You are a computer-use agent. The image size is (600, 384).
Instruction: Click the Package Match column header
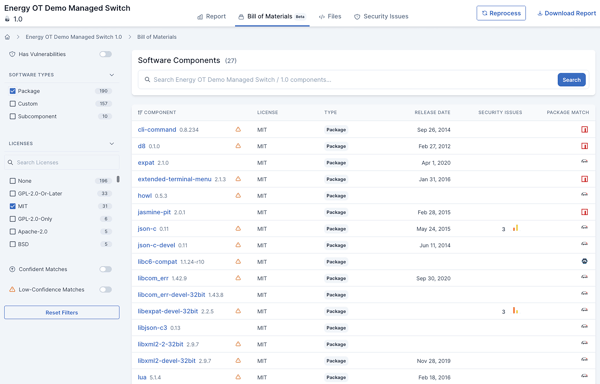click(568, 112)
